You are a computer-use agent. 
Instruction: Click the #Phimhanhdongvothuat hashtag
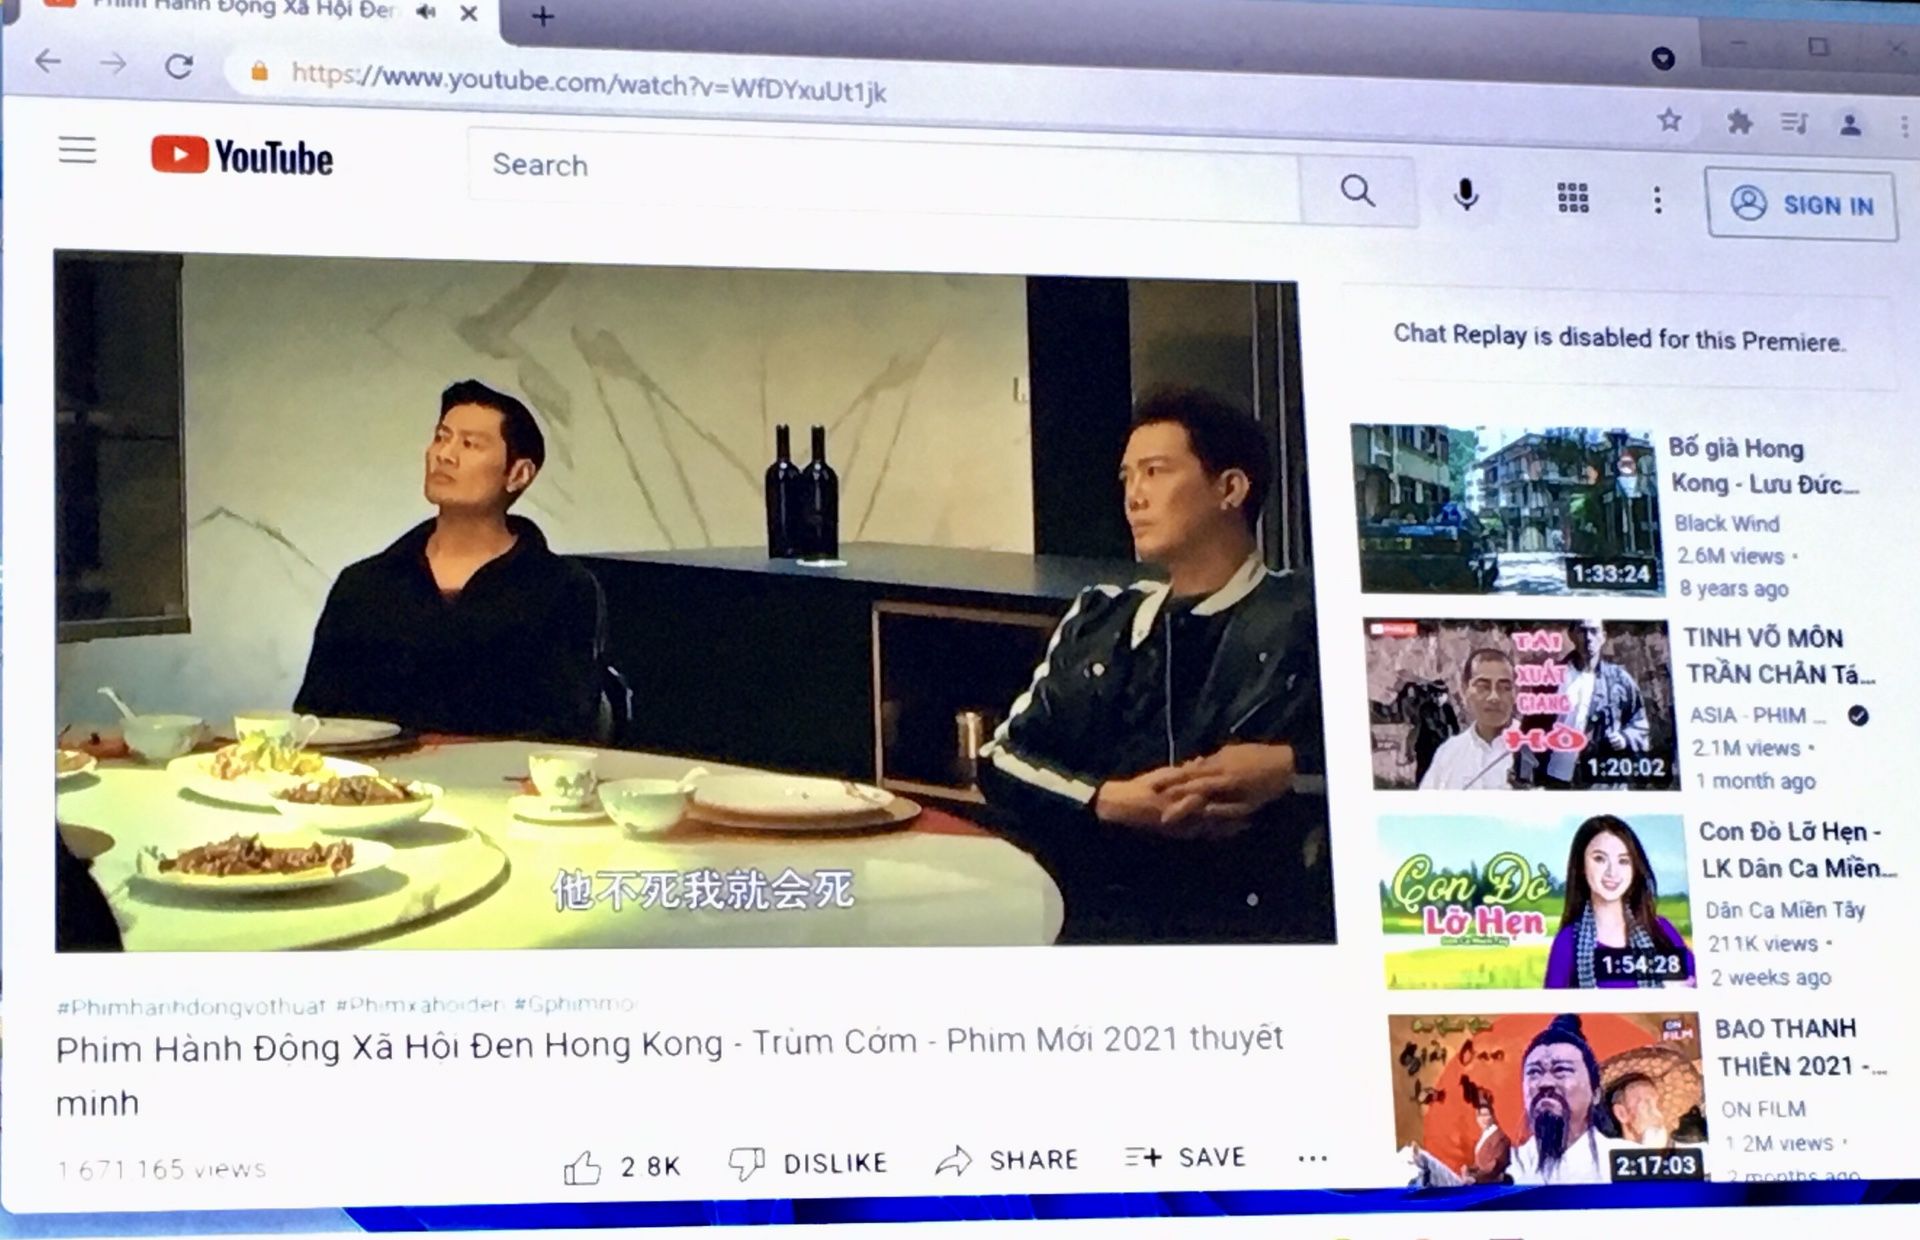click(x=192, y=1006)
